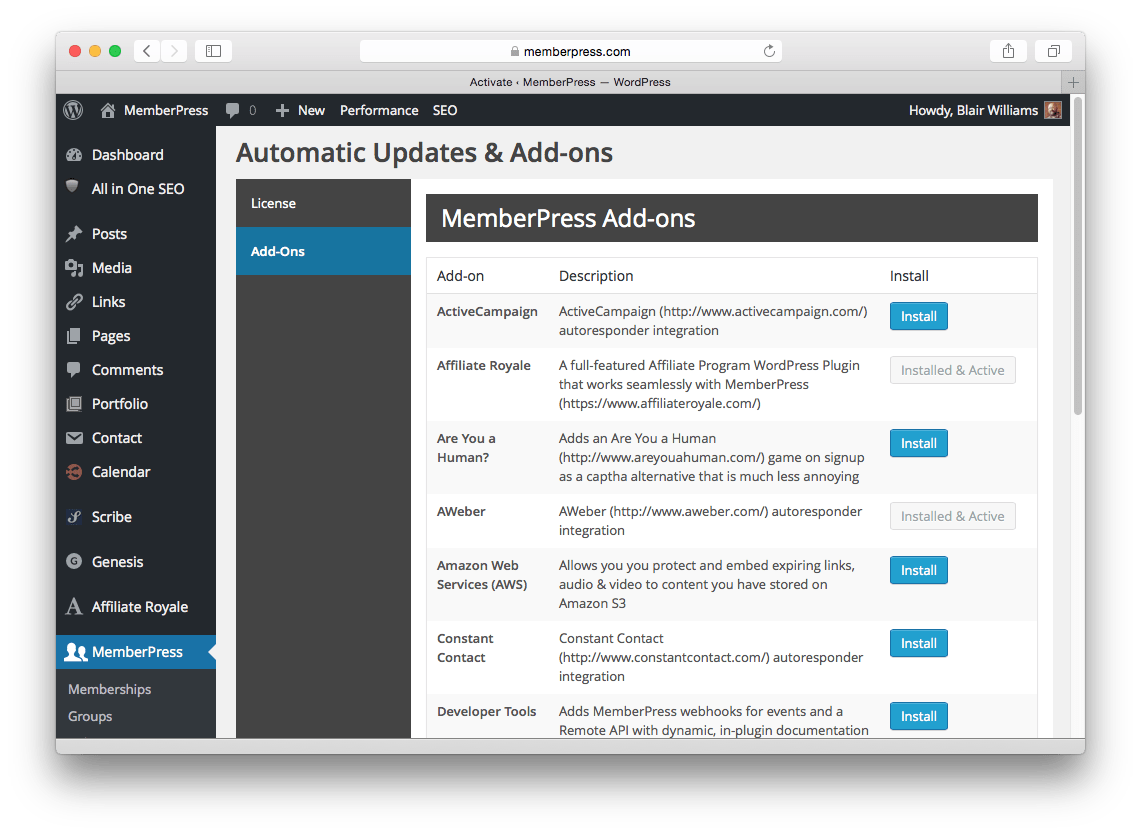Click New in the admin bar
The width and height of the screenshot is (1141, 834).
coord(311,111)
